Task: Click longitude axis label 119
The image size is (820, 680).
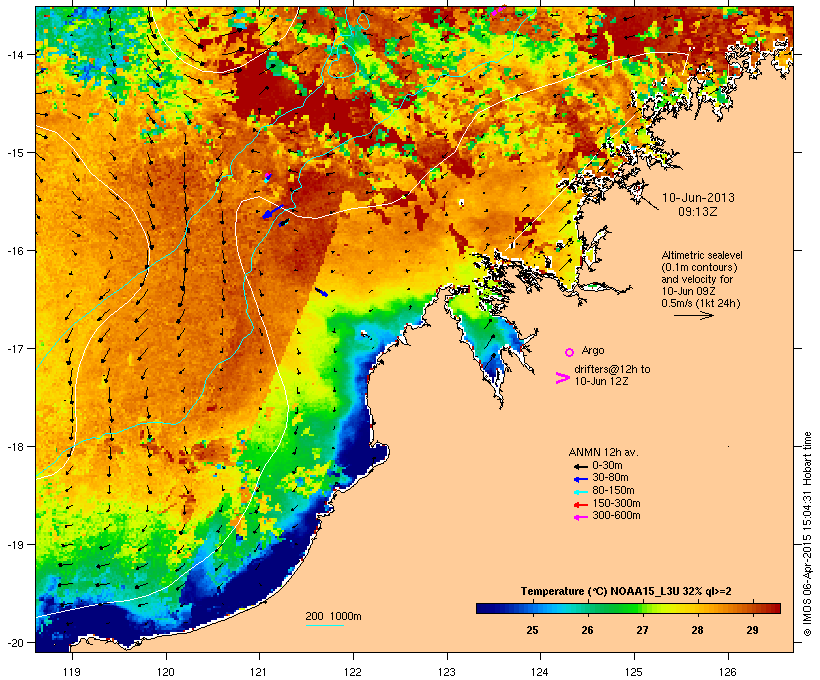Action: coord(72,672)
